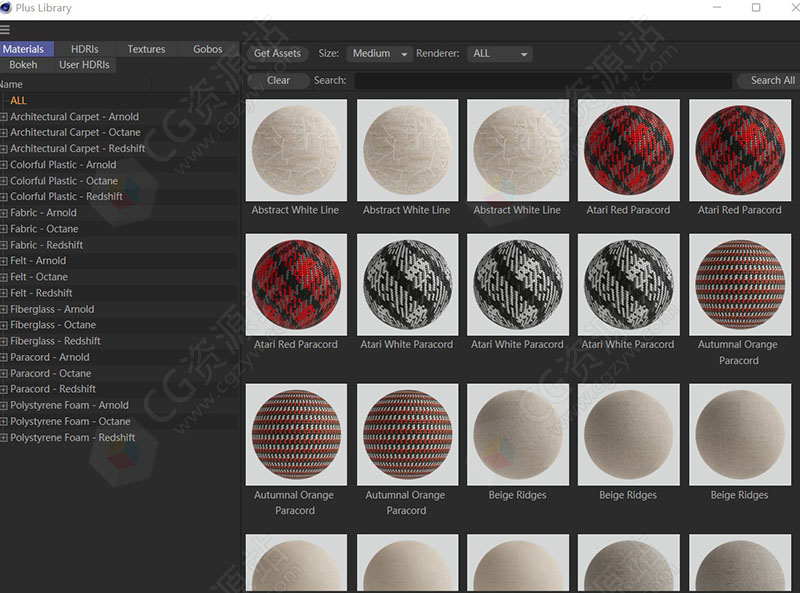Expand the Paracord - Octane tree node
This screenshot has height=593, width=800.
click(4, 373)
